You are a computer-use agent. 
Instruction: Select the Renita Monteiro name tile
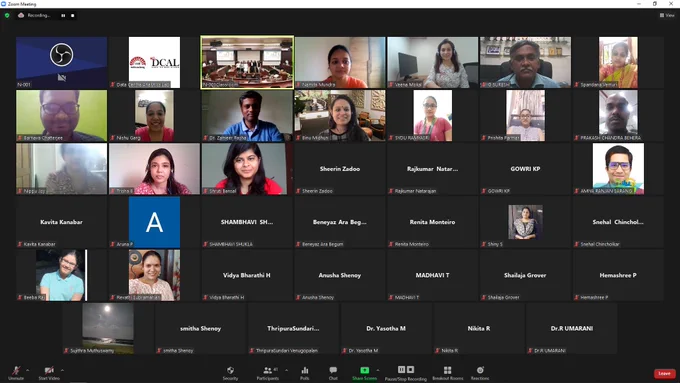pos(433,222)
